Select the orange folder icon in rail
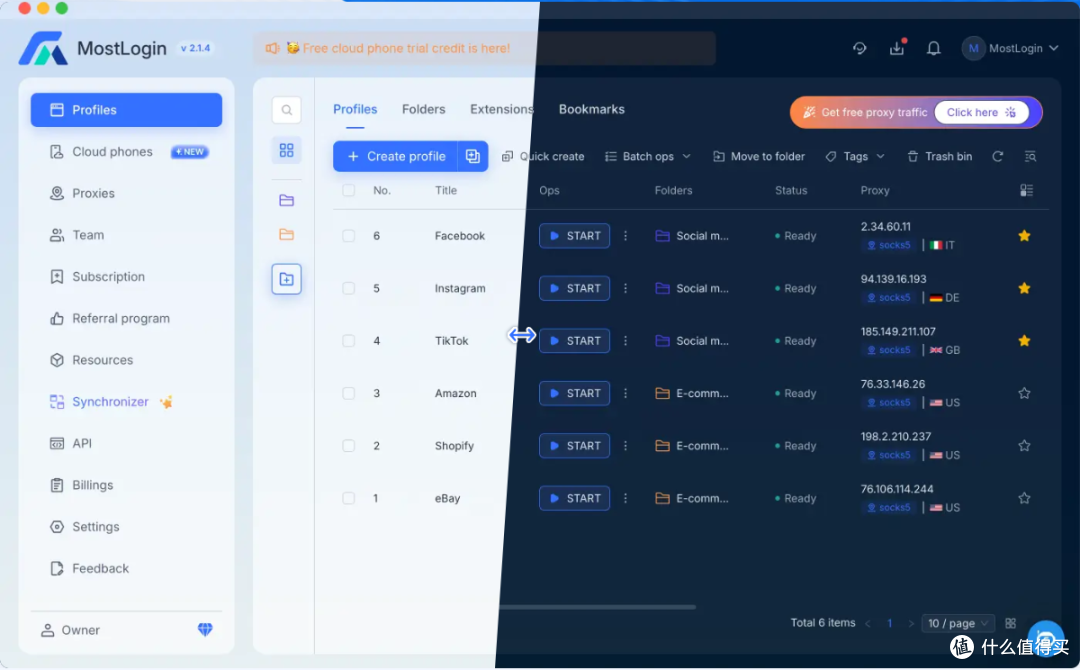1080x670 pixels. (x=287, y=235)
